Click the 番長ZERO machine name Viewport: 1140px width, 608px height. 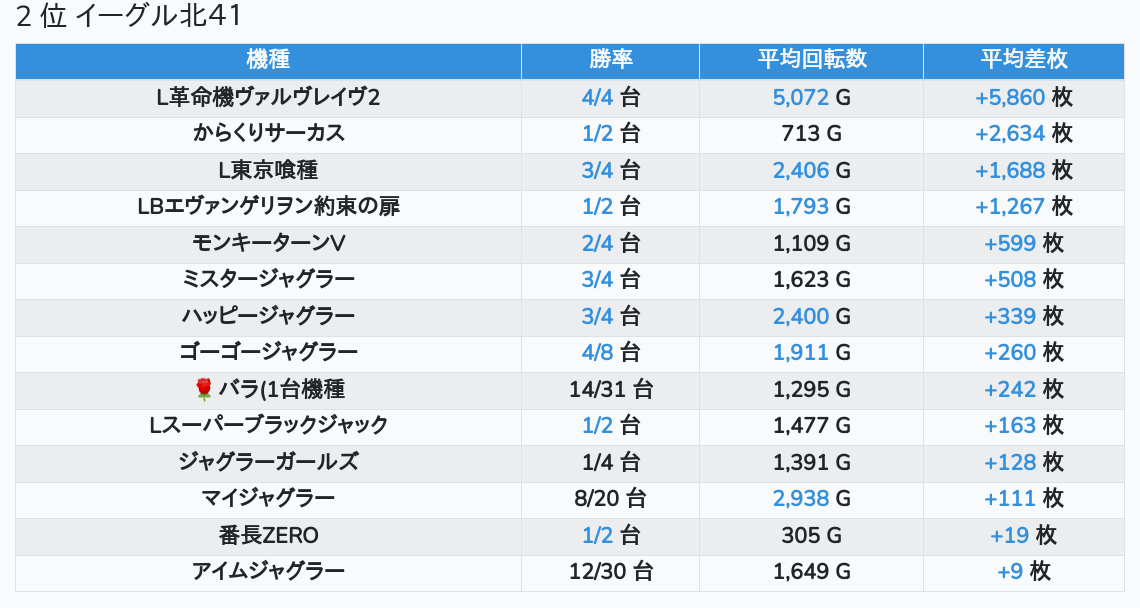coord(268,535)
